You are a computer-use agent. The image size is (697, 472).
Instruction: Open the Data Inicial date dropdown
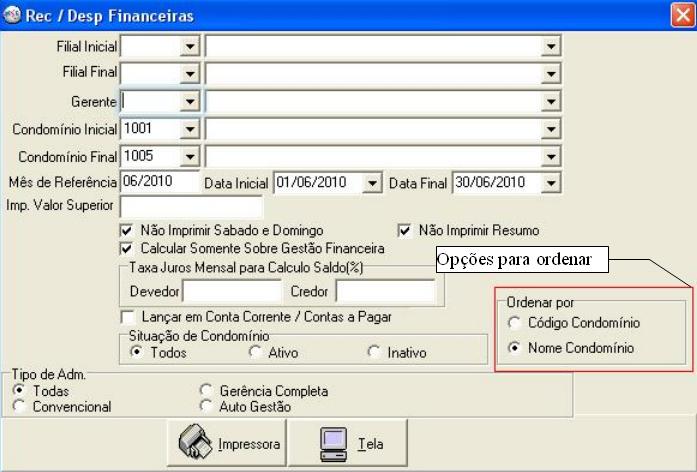372,183
